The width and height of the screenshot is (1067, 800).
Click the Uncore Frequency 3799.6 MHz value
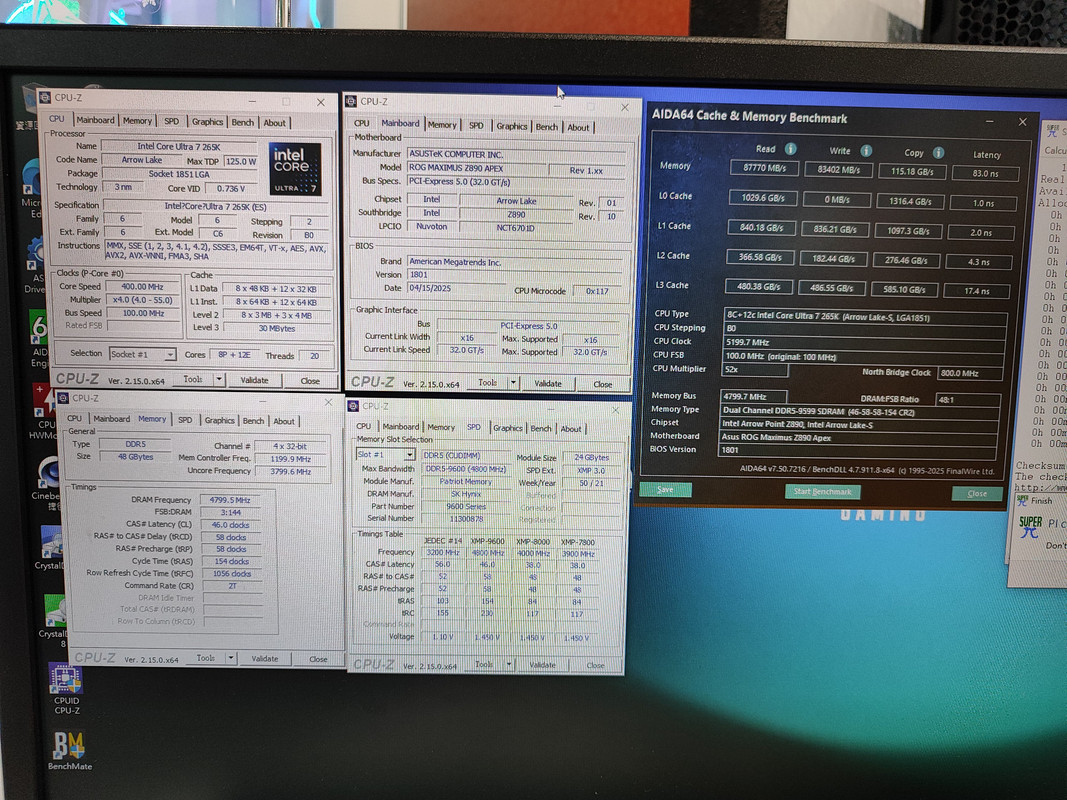click(x=291, y=471)
